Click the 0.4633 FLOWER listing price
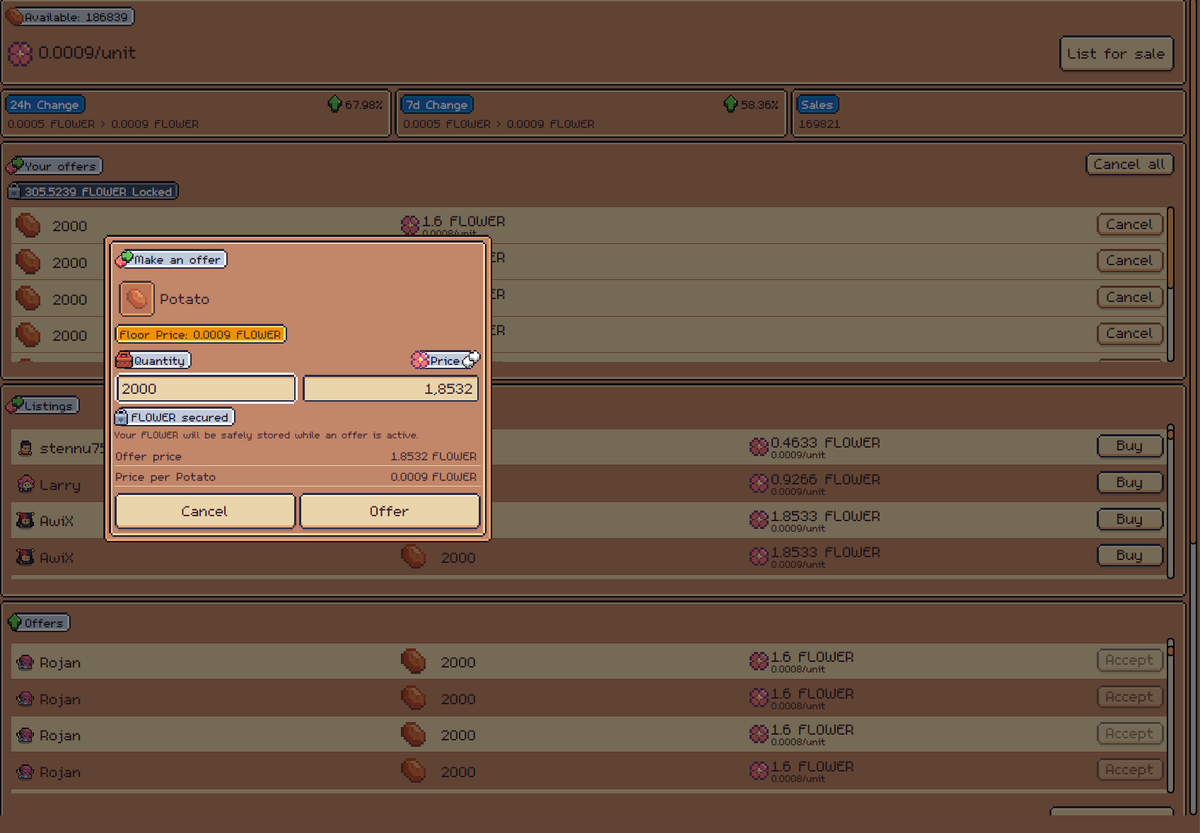This screenshot has width=1200, height=833. click(825, 442)
